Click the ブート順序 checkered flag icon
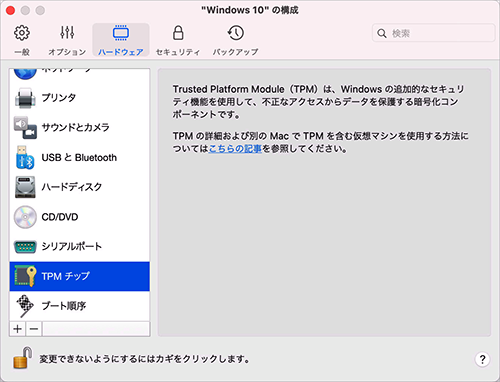This screenshot has height=382, width=500. [x=25, y=306]
